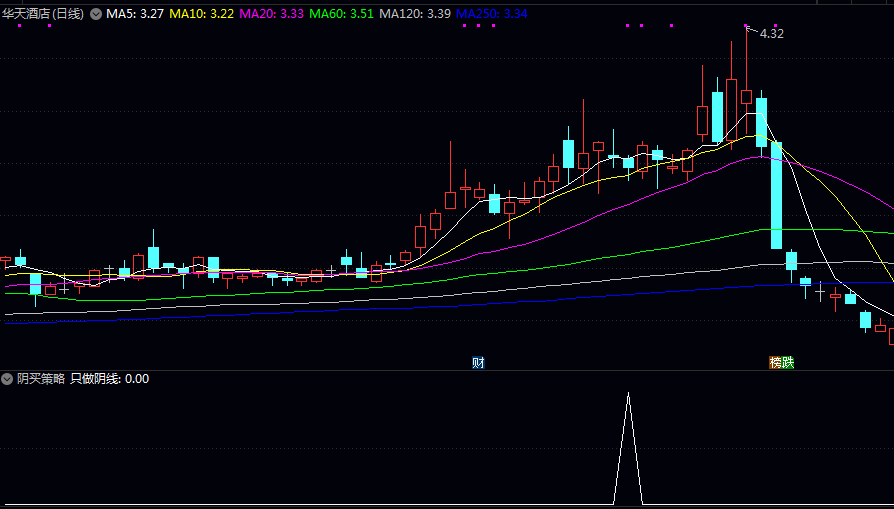Select the yellow MA10: 3.22 label

(202, 14)
